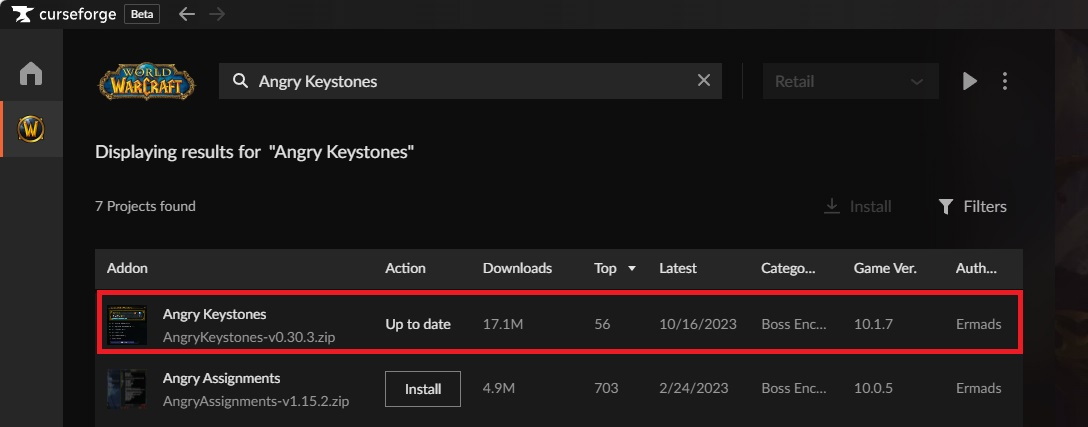Click the 10/16/2023 date cell
Image resolution: width=1088 pixels, height=427 pixels.
[698, 324]
